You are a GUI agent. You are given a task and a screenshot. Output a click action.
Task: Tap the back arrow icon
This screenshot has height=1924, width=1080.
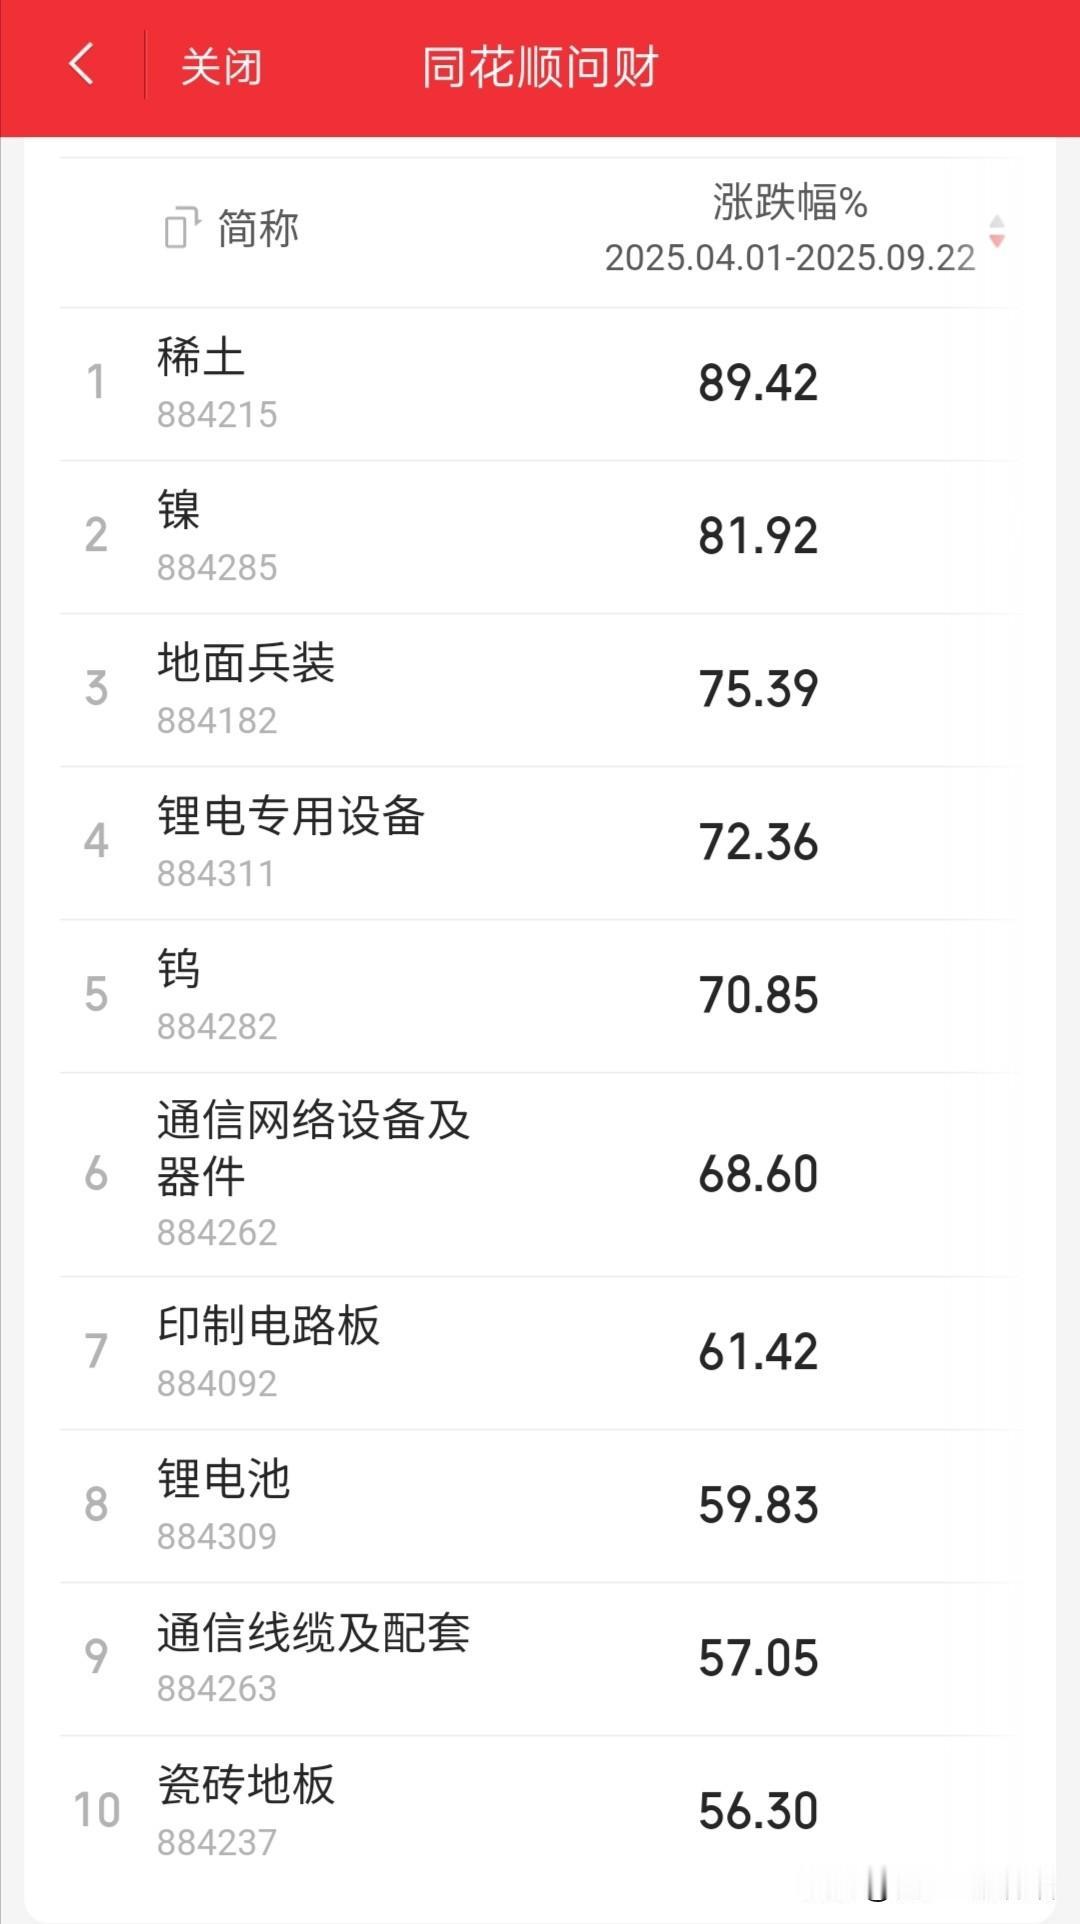81,65
